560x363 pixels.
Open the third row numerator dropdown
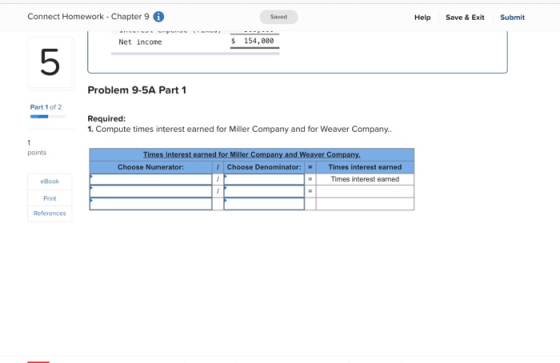pyautogui.click(x=151, y=204)
